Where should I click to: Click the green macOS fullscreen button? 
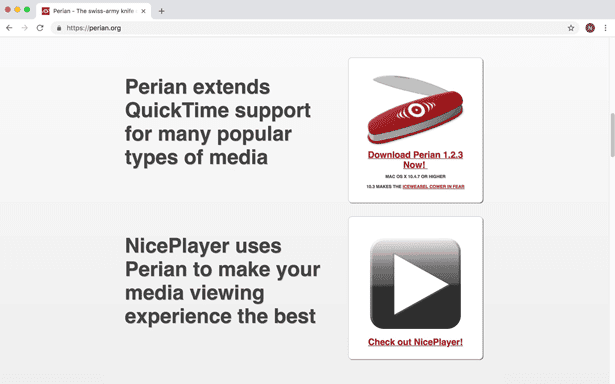[27, 9]
